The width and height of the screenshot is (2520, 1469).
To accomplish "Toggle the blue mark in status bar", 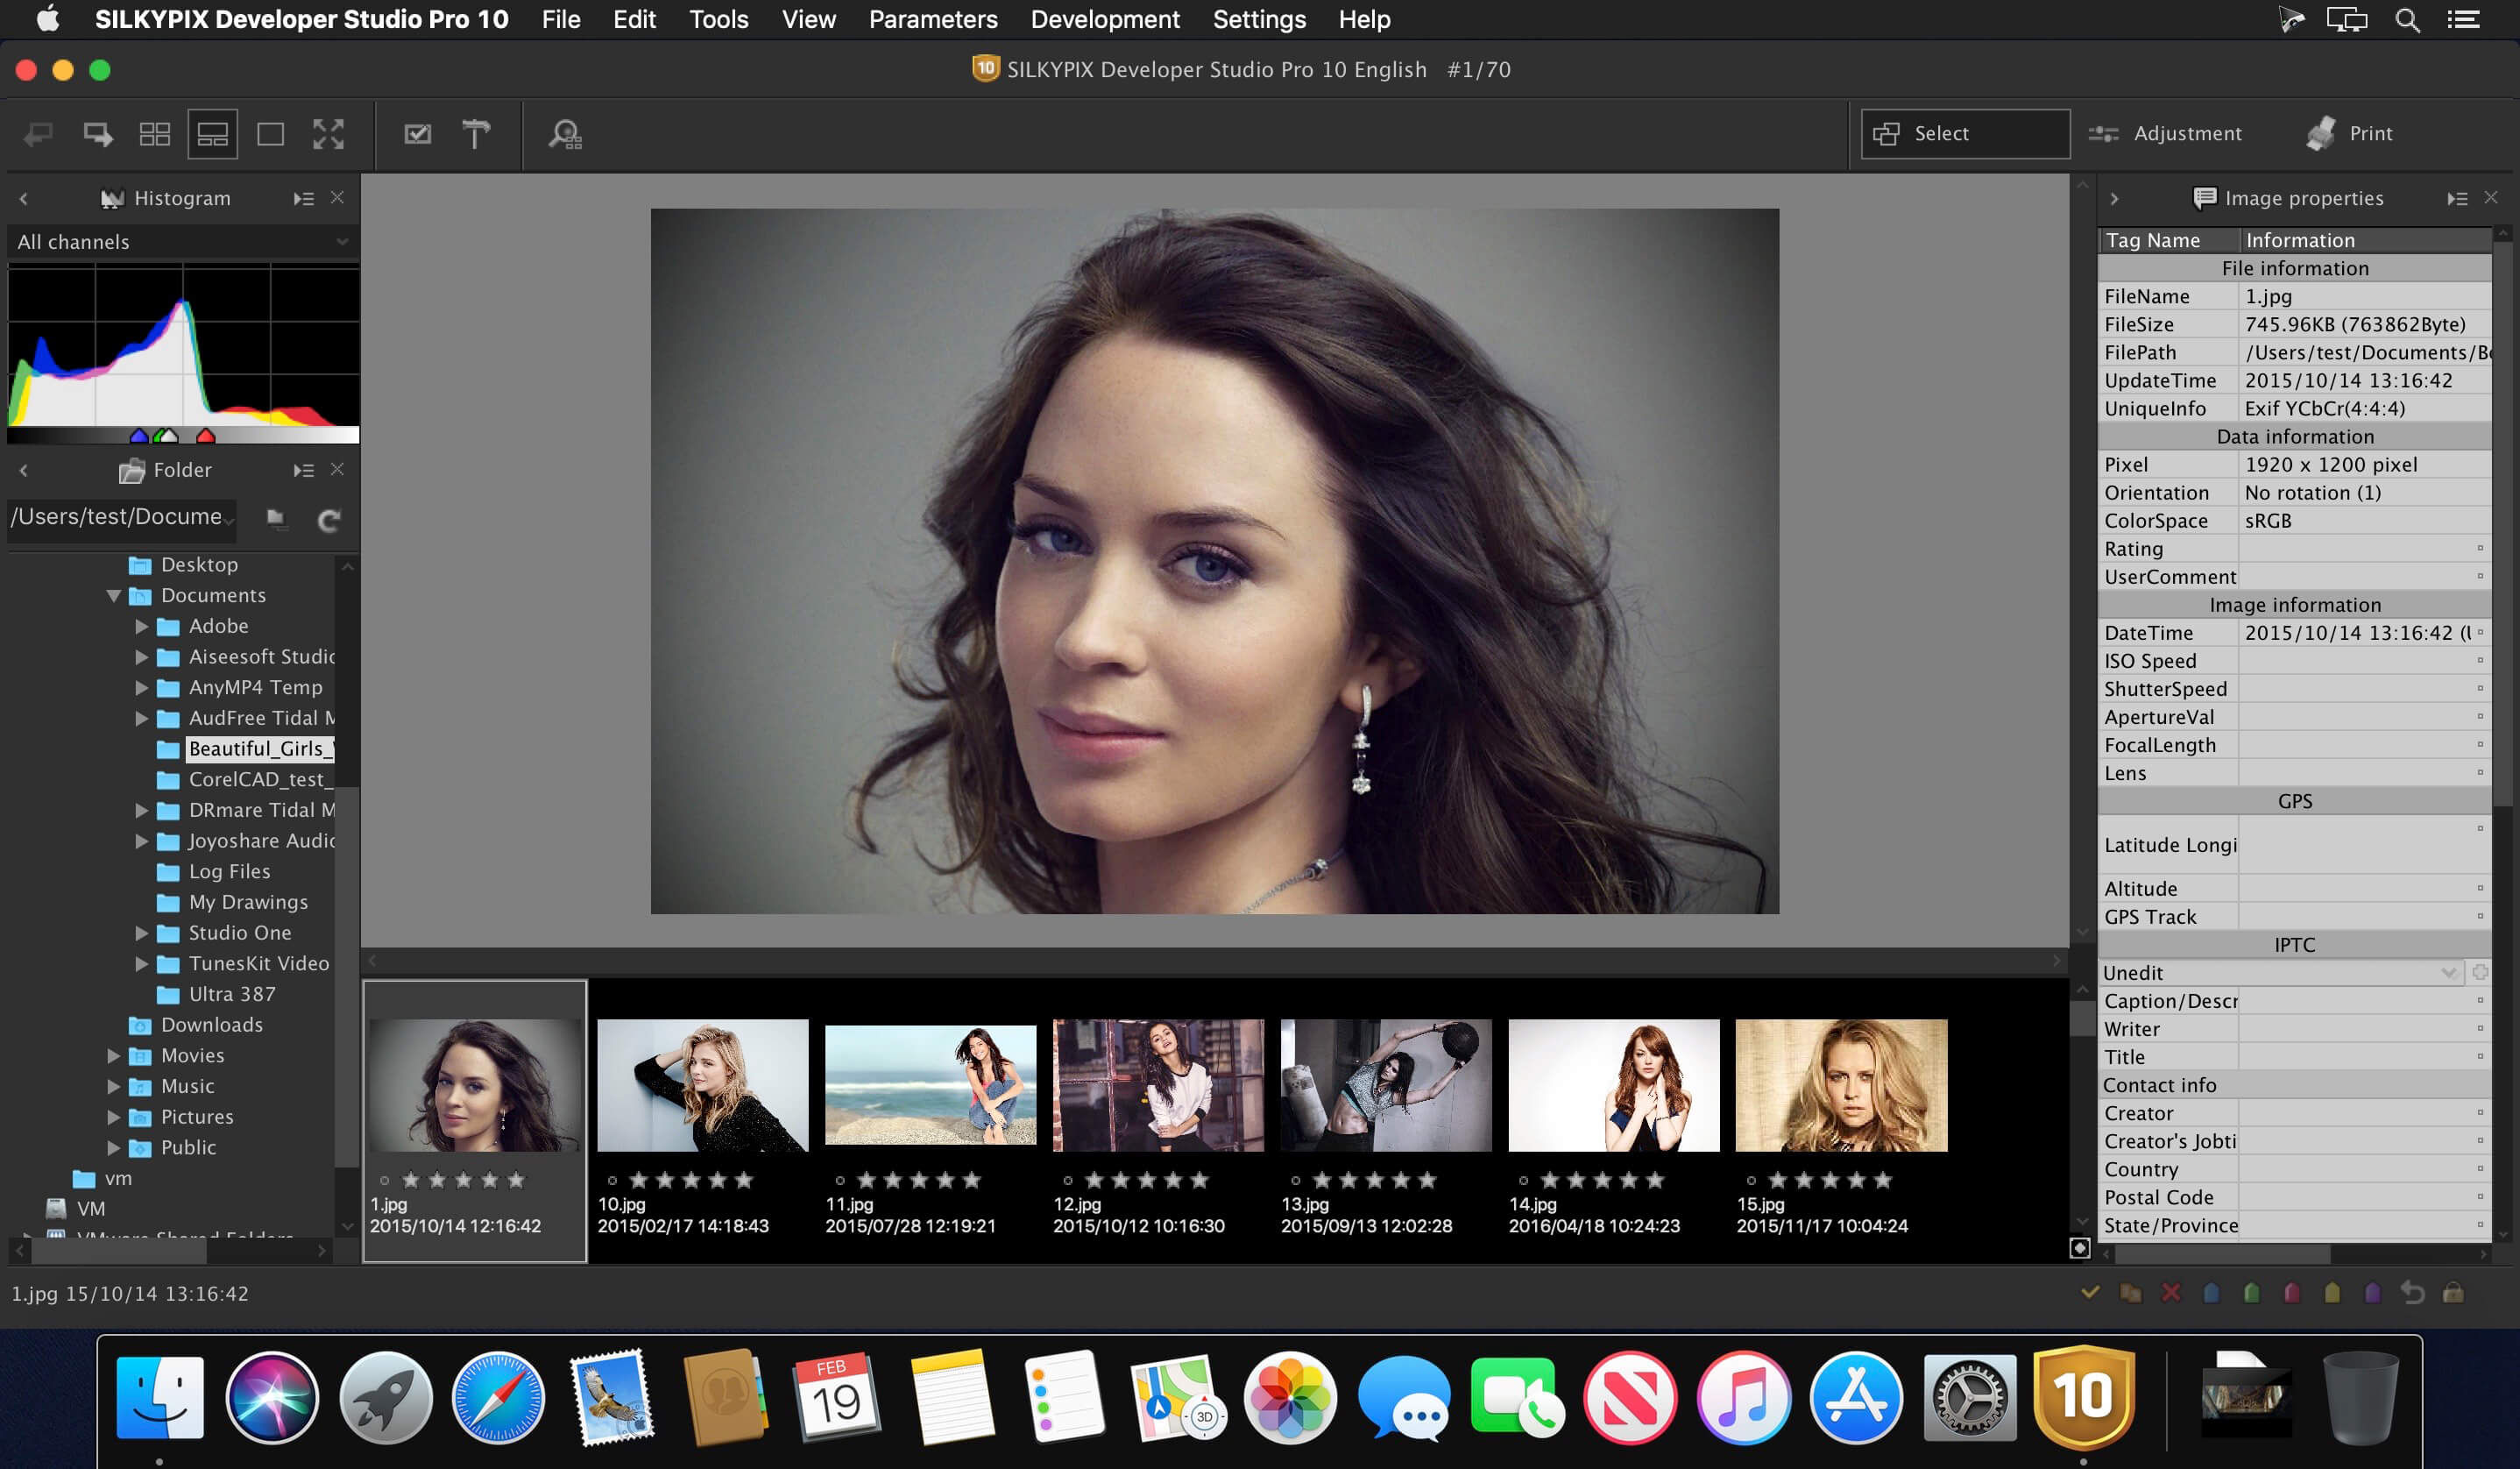I will pyautogui.click(x=2211, y=1293).
